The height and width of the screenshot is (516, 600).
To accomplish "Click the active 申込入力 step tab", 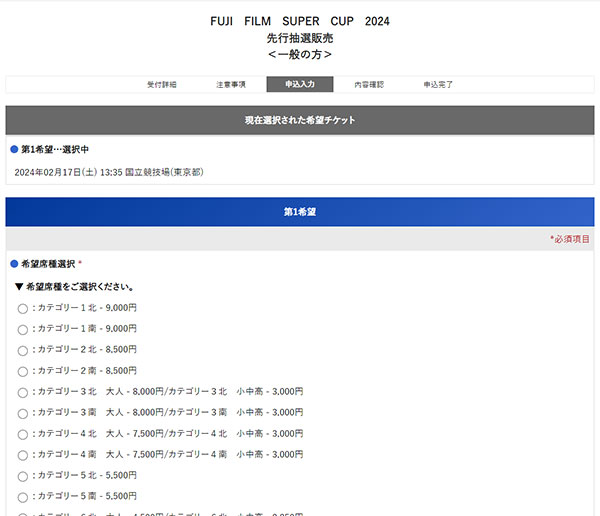I will pyautogui.click(x=300, y=85).
